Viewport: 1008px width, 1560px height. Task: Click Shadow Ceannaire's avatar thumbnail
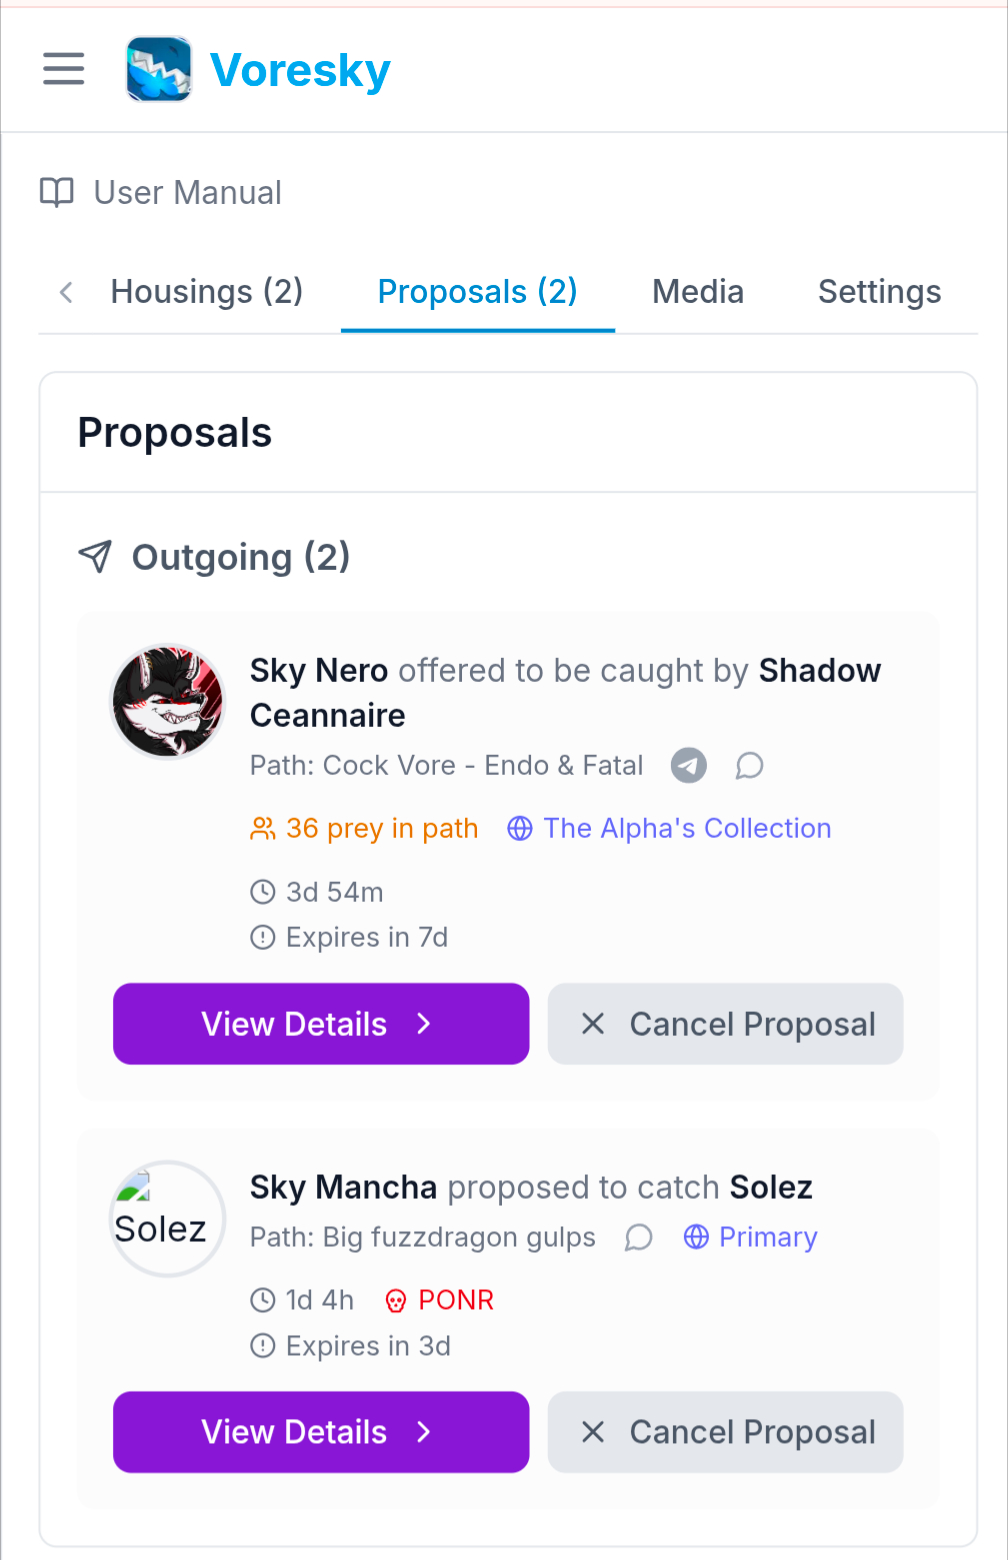(x=168, y=701)
